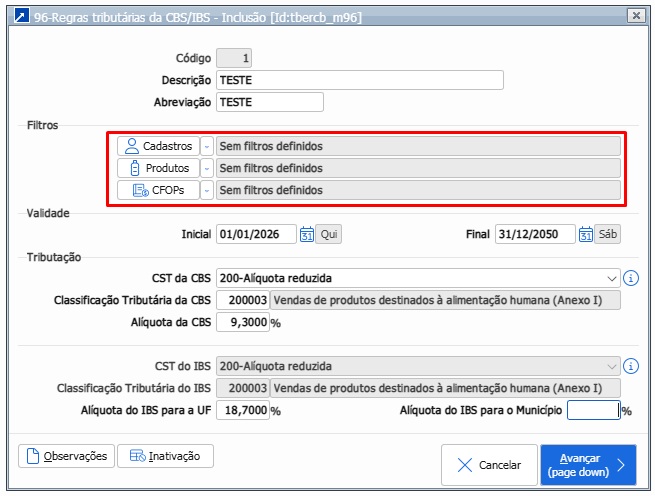The height and width of the screenshot is (496, 655).
Task: Click the calendar icon beside Inicial date
Action: coord(307,234)
